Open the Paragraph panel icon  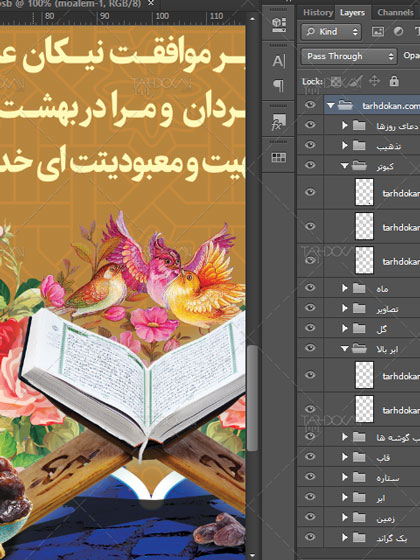click(x=279, y=86)
